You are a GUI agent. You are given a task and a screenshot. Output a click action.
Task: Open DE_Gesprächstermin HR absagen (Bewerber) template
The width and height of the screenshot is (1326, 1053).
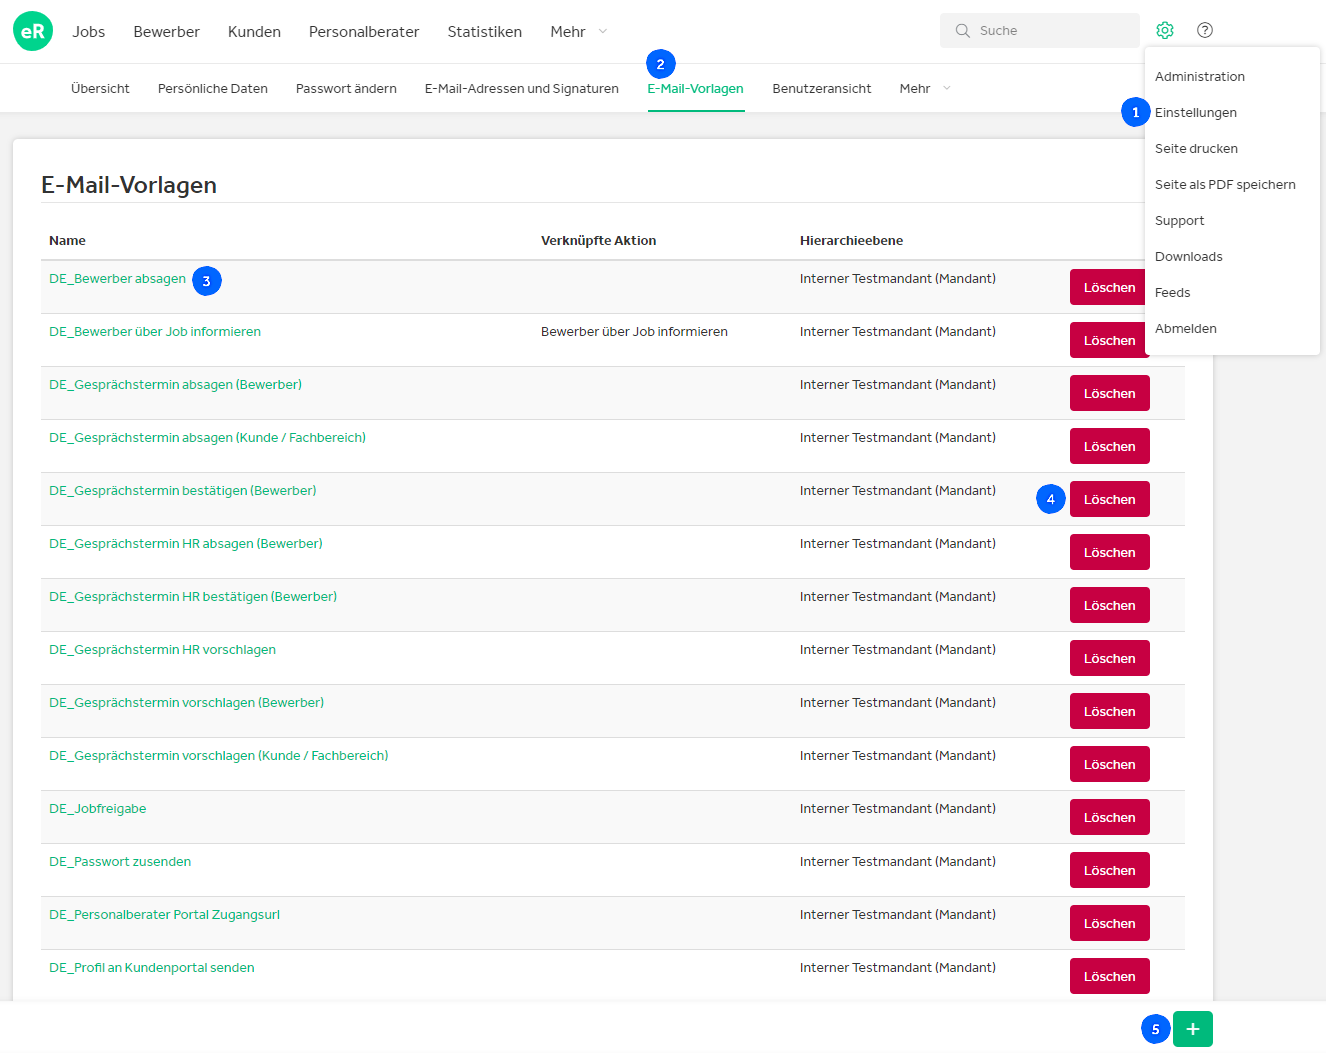[185, 544]
